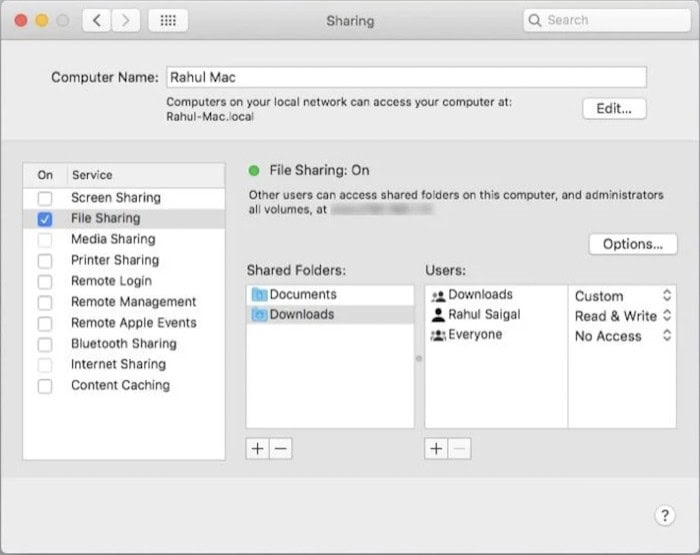Select Screen Sharing service row
This screenshot has width=700, height=555.
(124, 198)
